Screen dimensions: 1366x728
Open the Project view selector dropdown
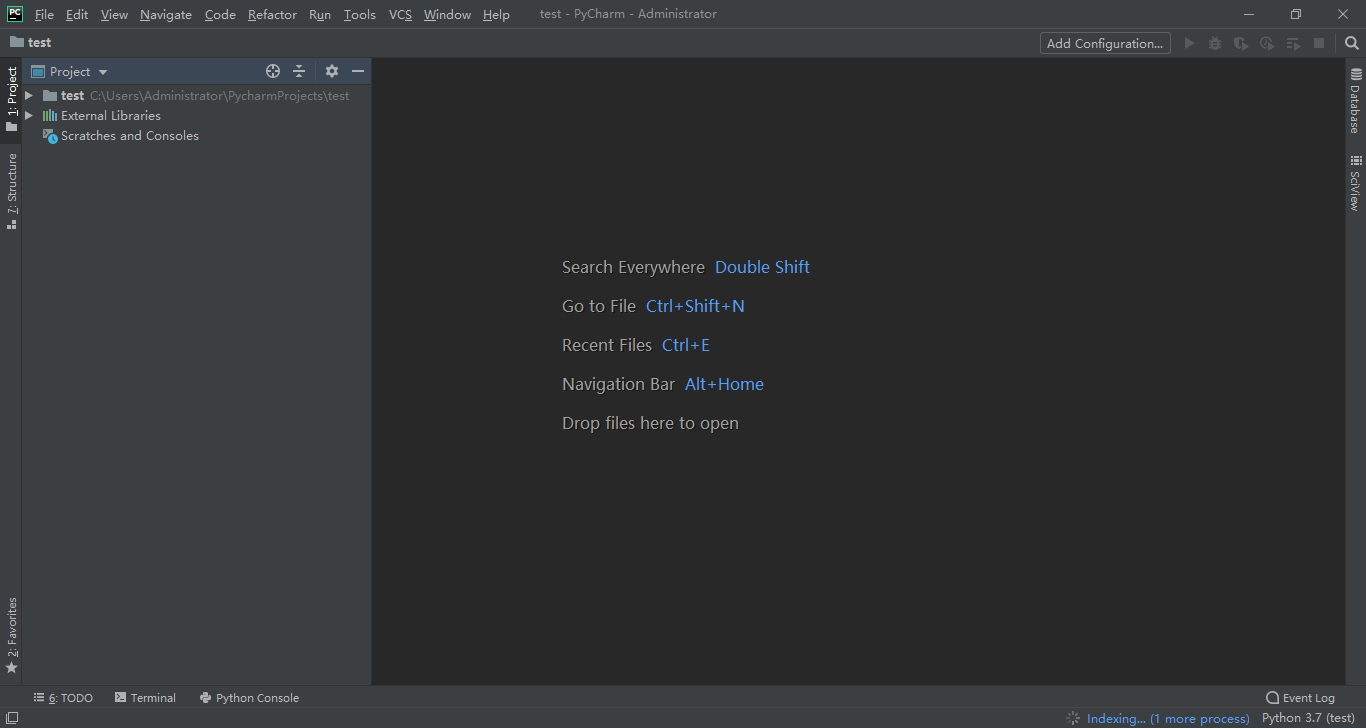(x=69, y=71)
